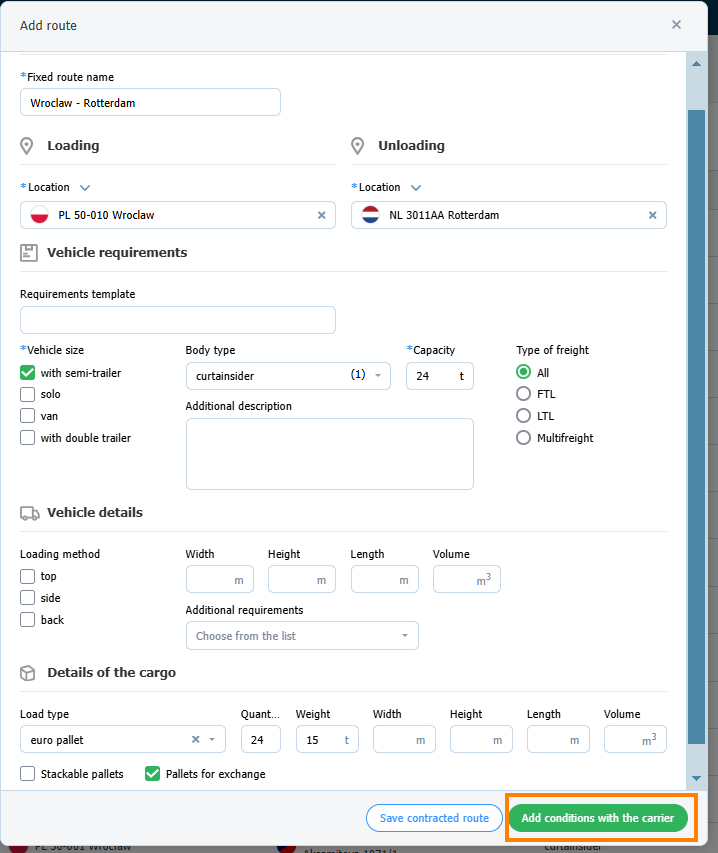Click the Poland flag icon
Screen dimensions: 718x853
[x=40, y=215]
